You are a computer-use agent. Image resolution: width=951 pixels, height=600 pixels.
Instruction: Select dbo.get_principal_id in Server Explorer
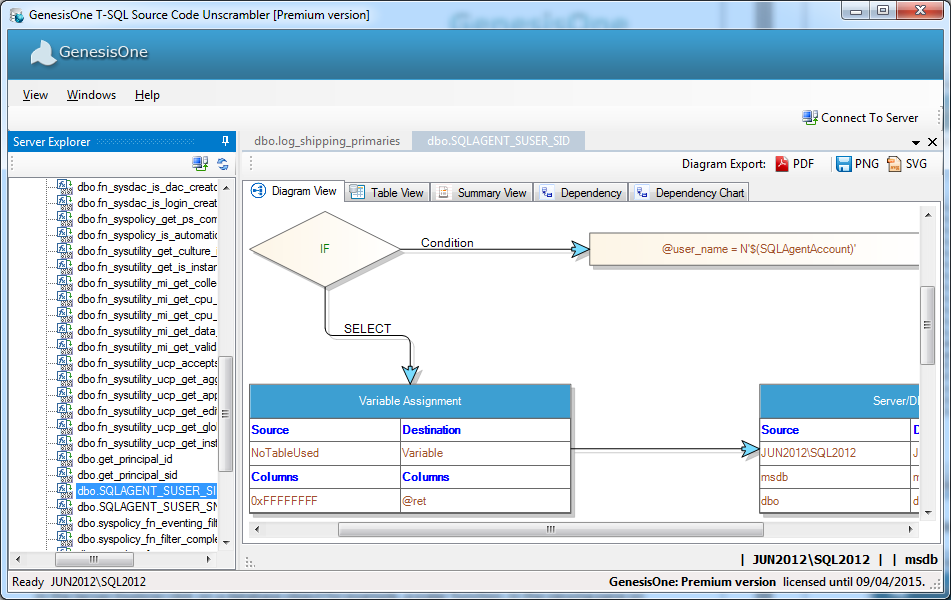[125, 459]
